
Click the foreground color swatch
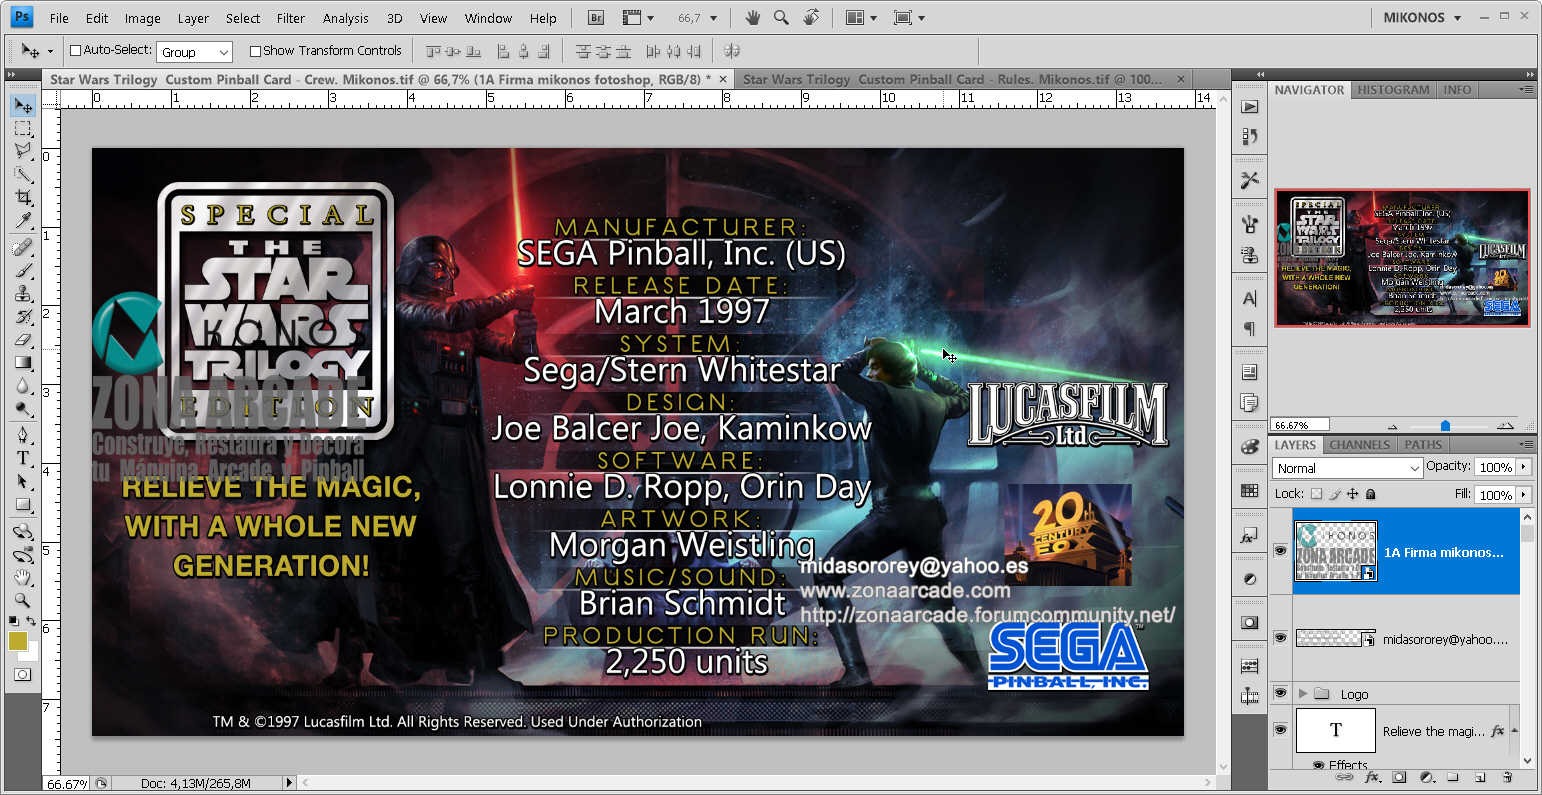tap(18, 641)
